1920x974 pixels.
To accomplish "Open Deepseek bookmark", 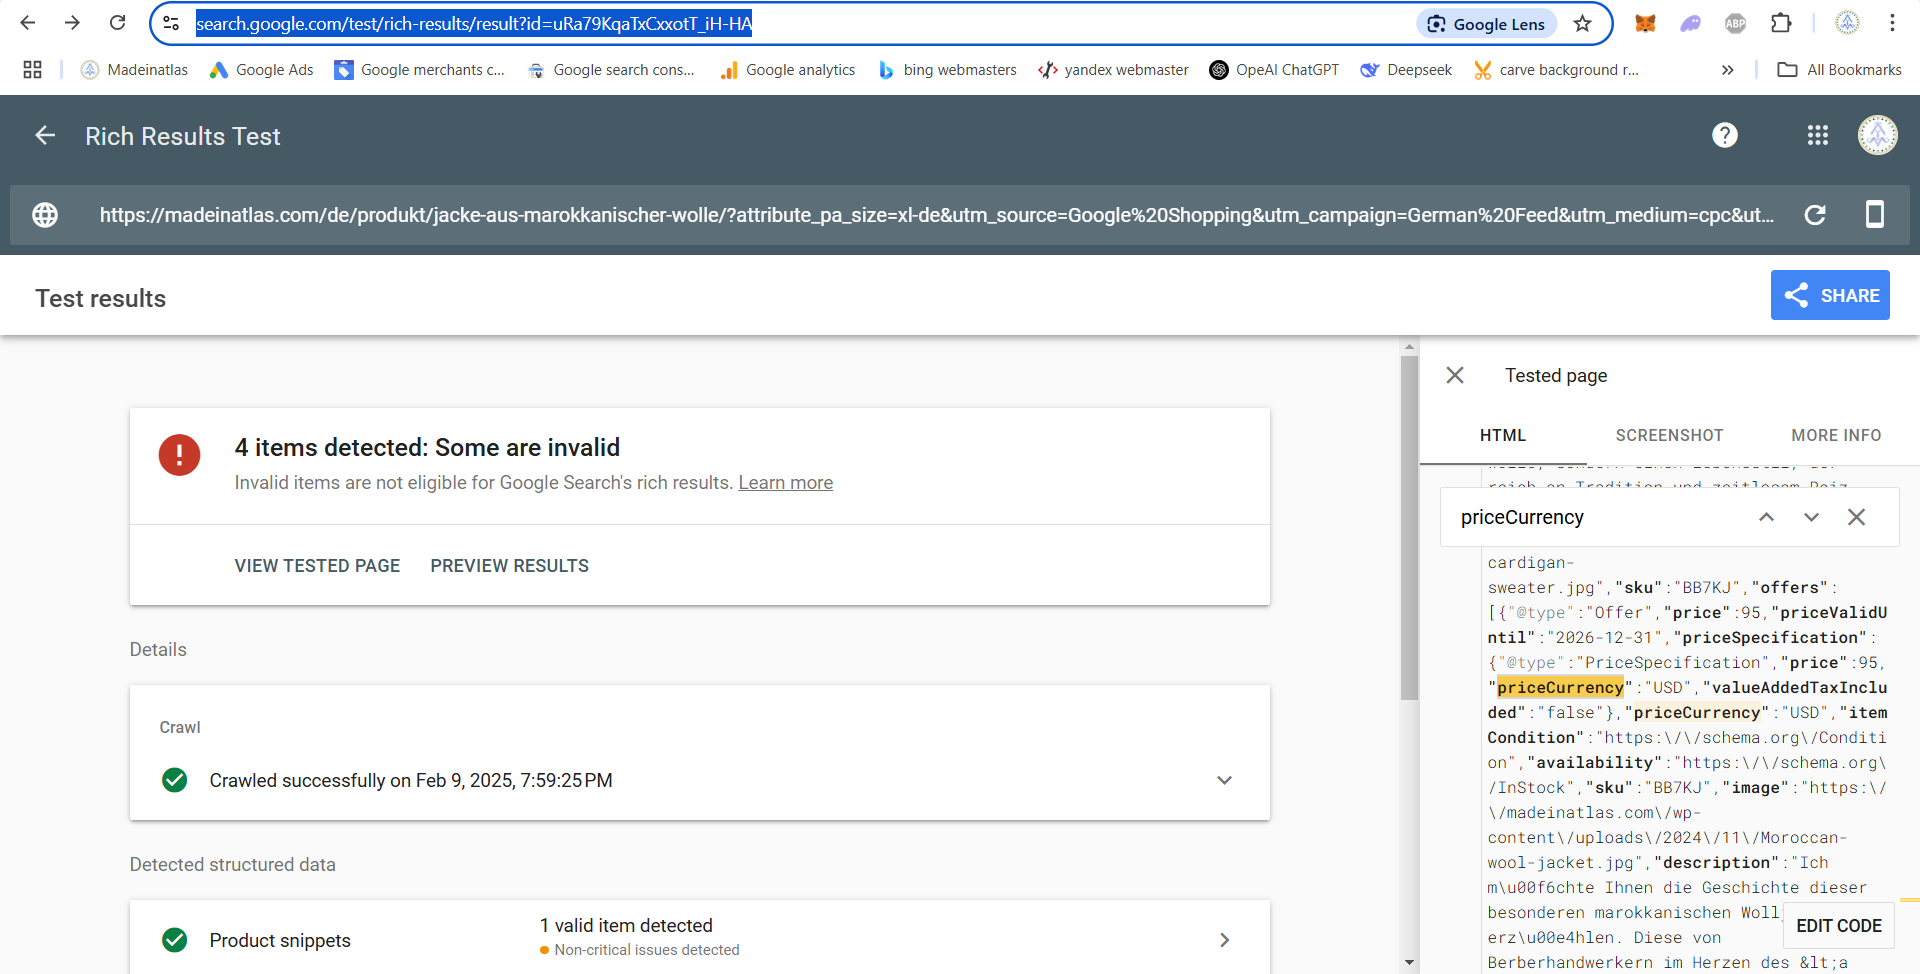I will (x=1406, y=70).
